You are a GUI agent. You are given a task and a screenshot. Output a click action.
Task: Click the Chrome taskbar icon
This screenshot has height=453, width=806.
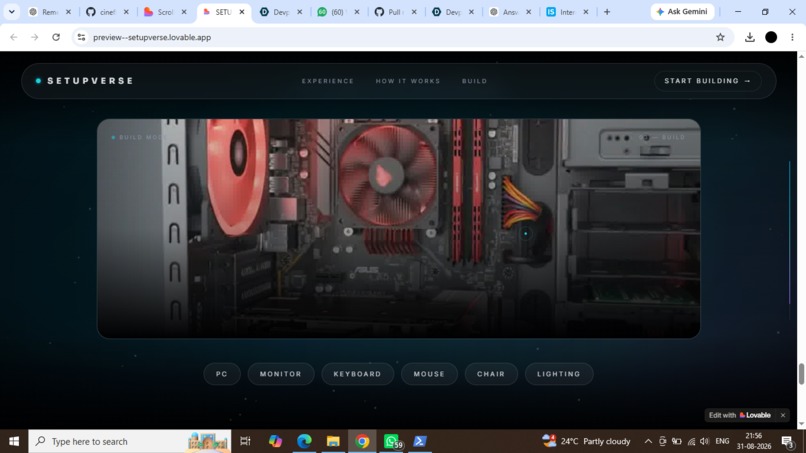point(362,441)
